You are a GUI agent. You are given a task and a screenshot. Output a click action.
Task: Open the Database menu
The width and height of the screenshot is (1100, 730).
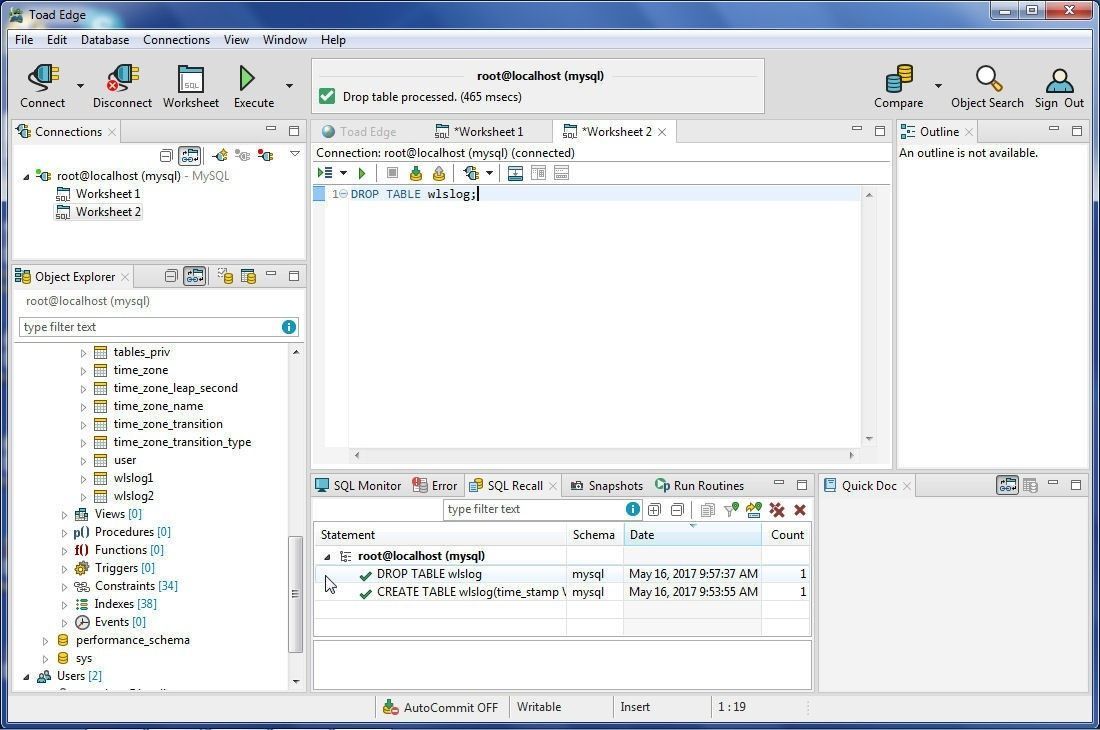coord(105,40)
